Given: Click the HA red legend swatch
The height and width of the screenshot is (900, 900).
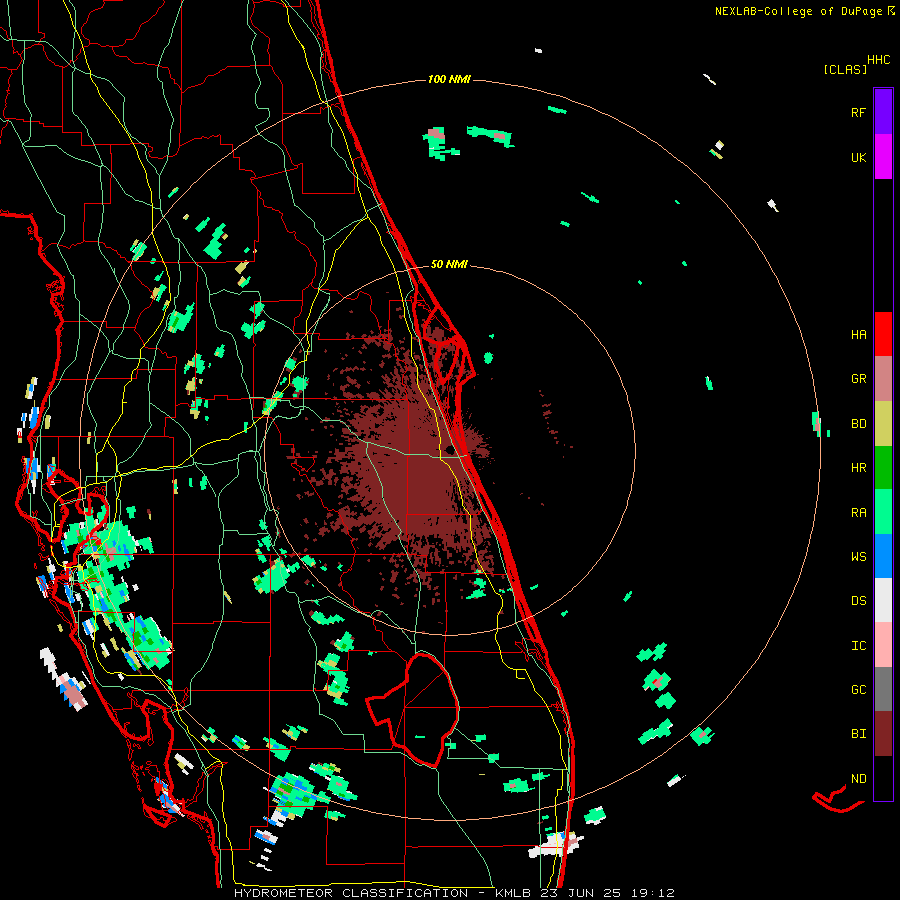Looking at the screenshot, I should tap(883, 334).
